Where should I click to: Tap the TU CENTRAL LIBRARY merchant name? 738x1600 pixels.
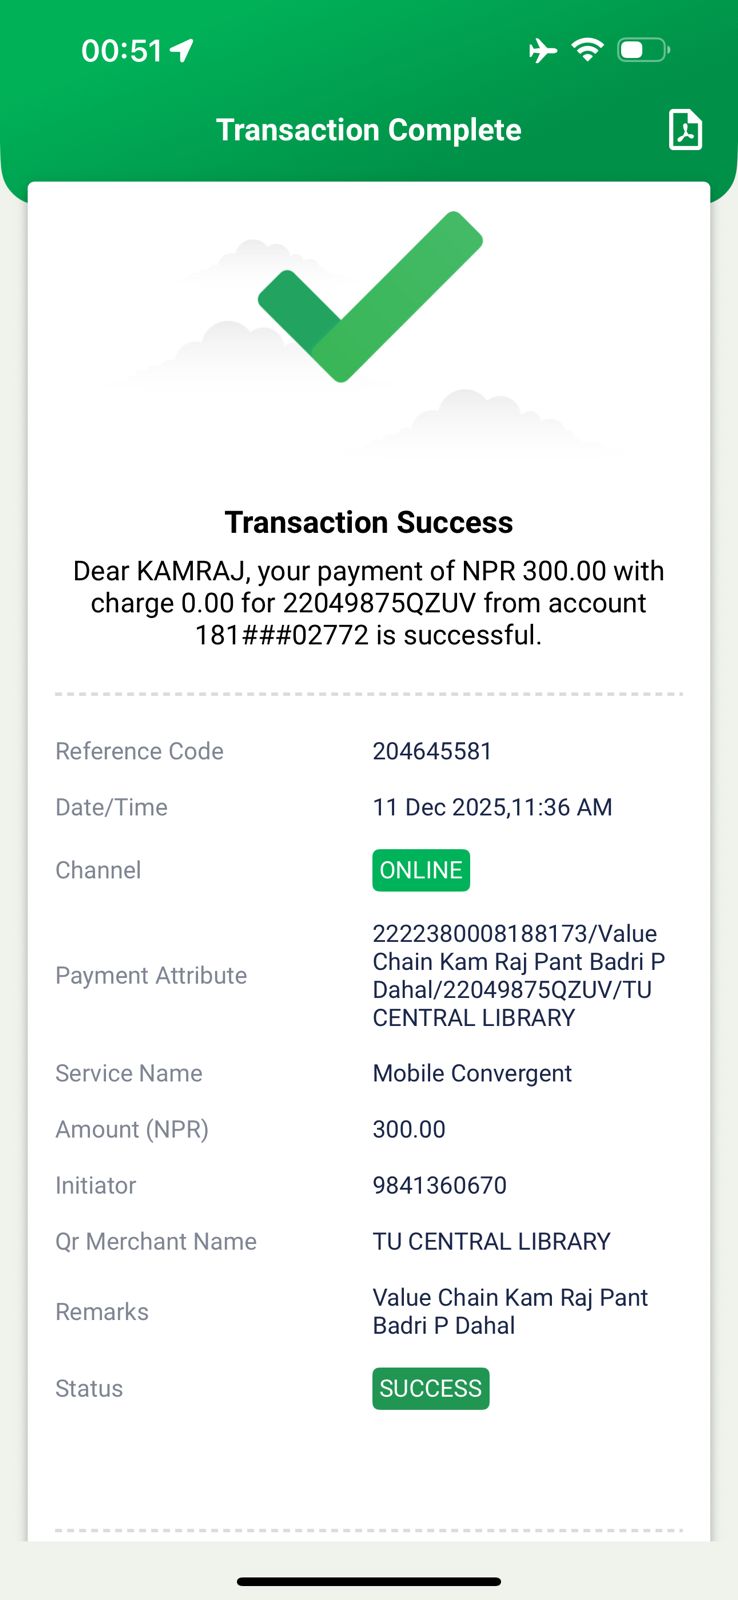point(491,1241)
